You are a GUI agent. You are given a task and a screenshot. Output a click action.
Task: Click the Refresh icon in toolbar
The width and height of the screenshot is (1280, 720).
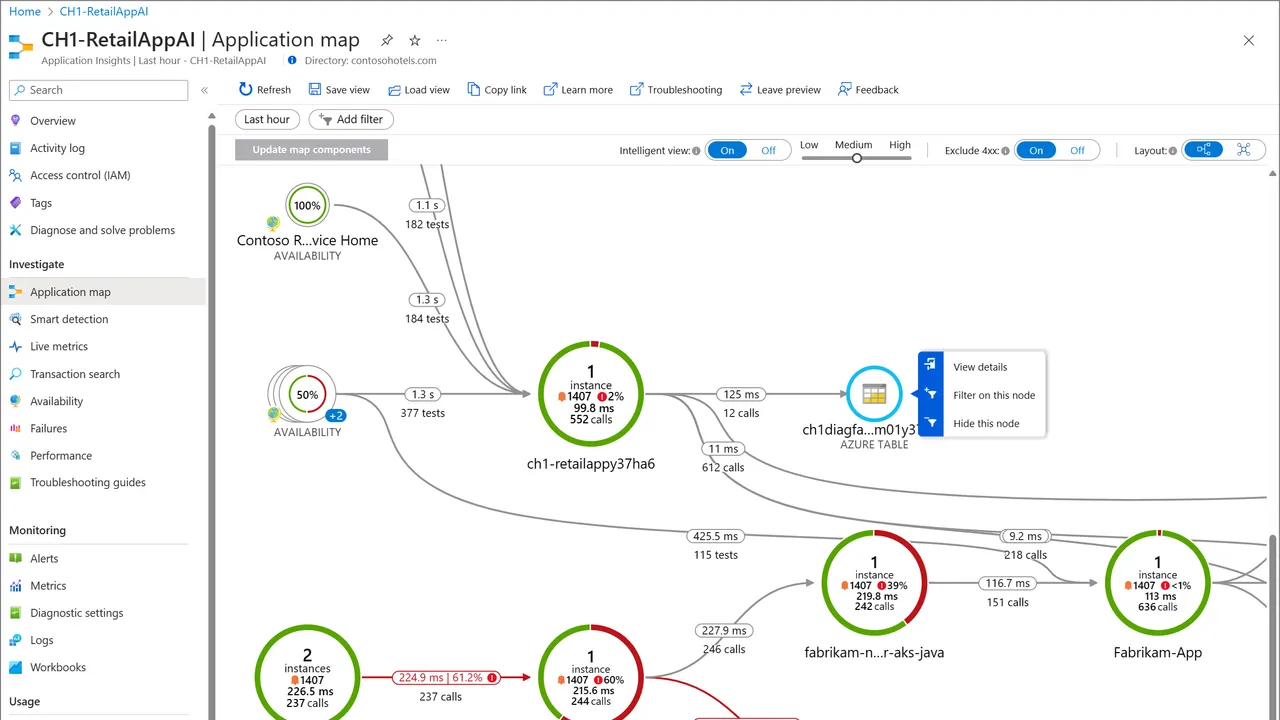point(246,89)
